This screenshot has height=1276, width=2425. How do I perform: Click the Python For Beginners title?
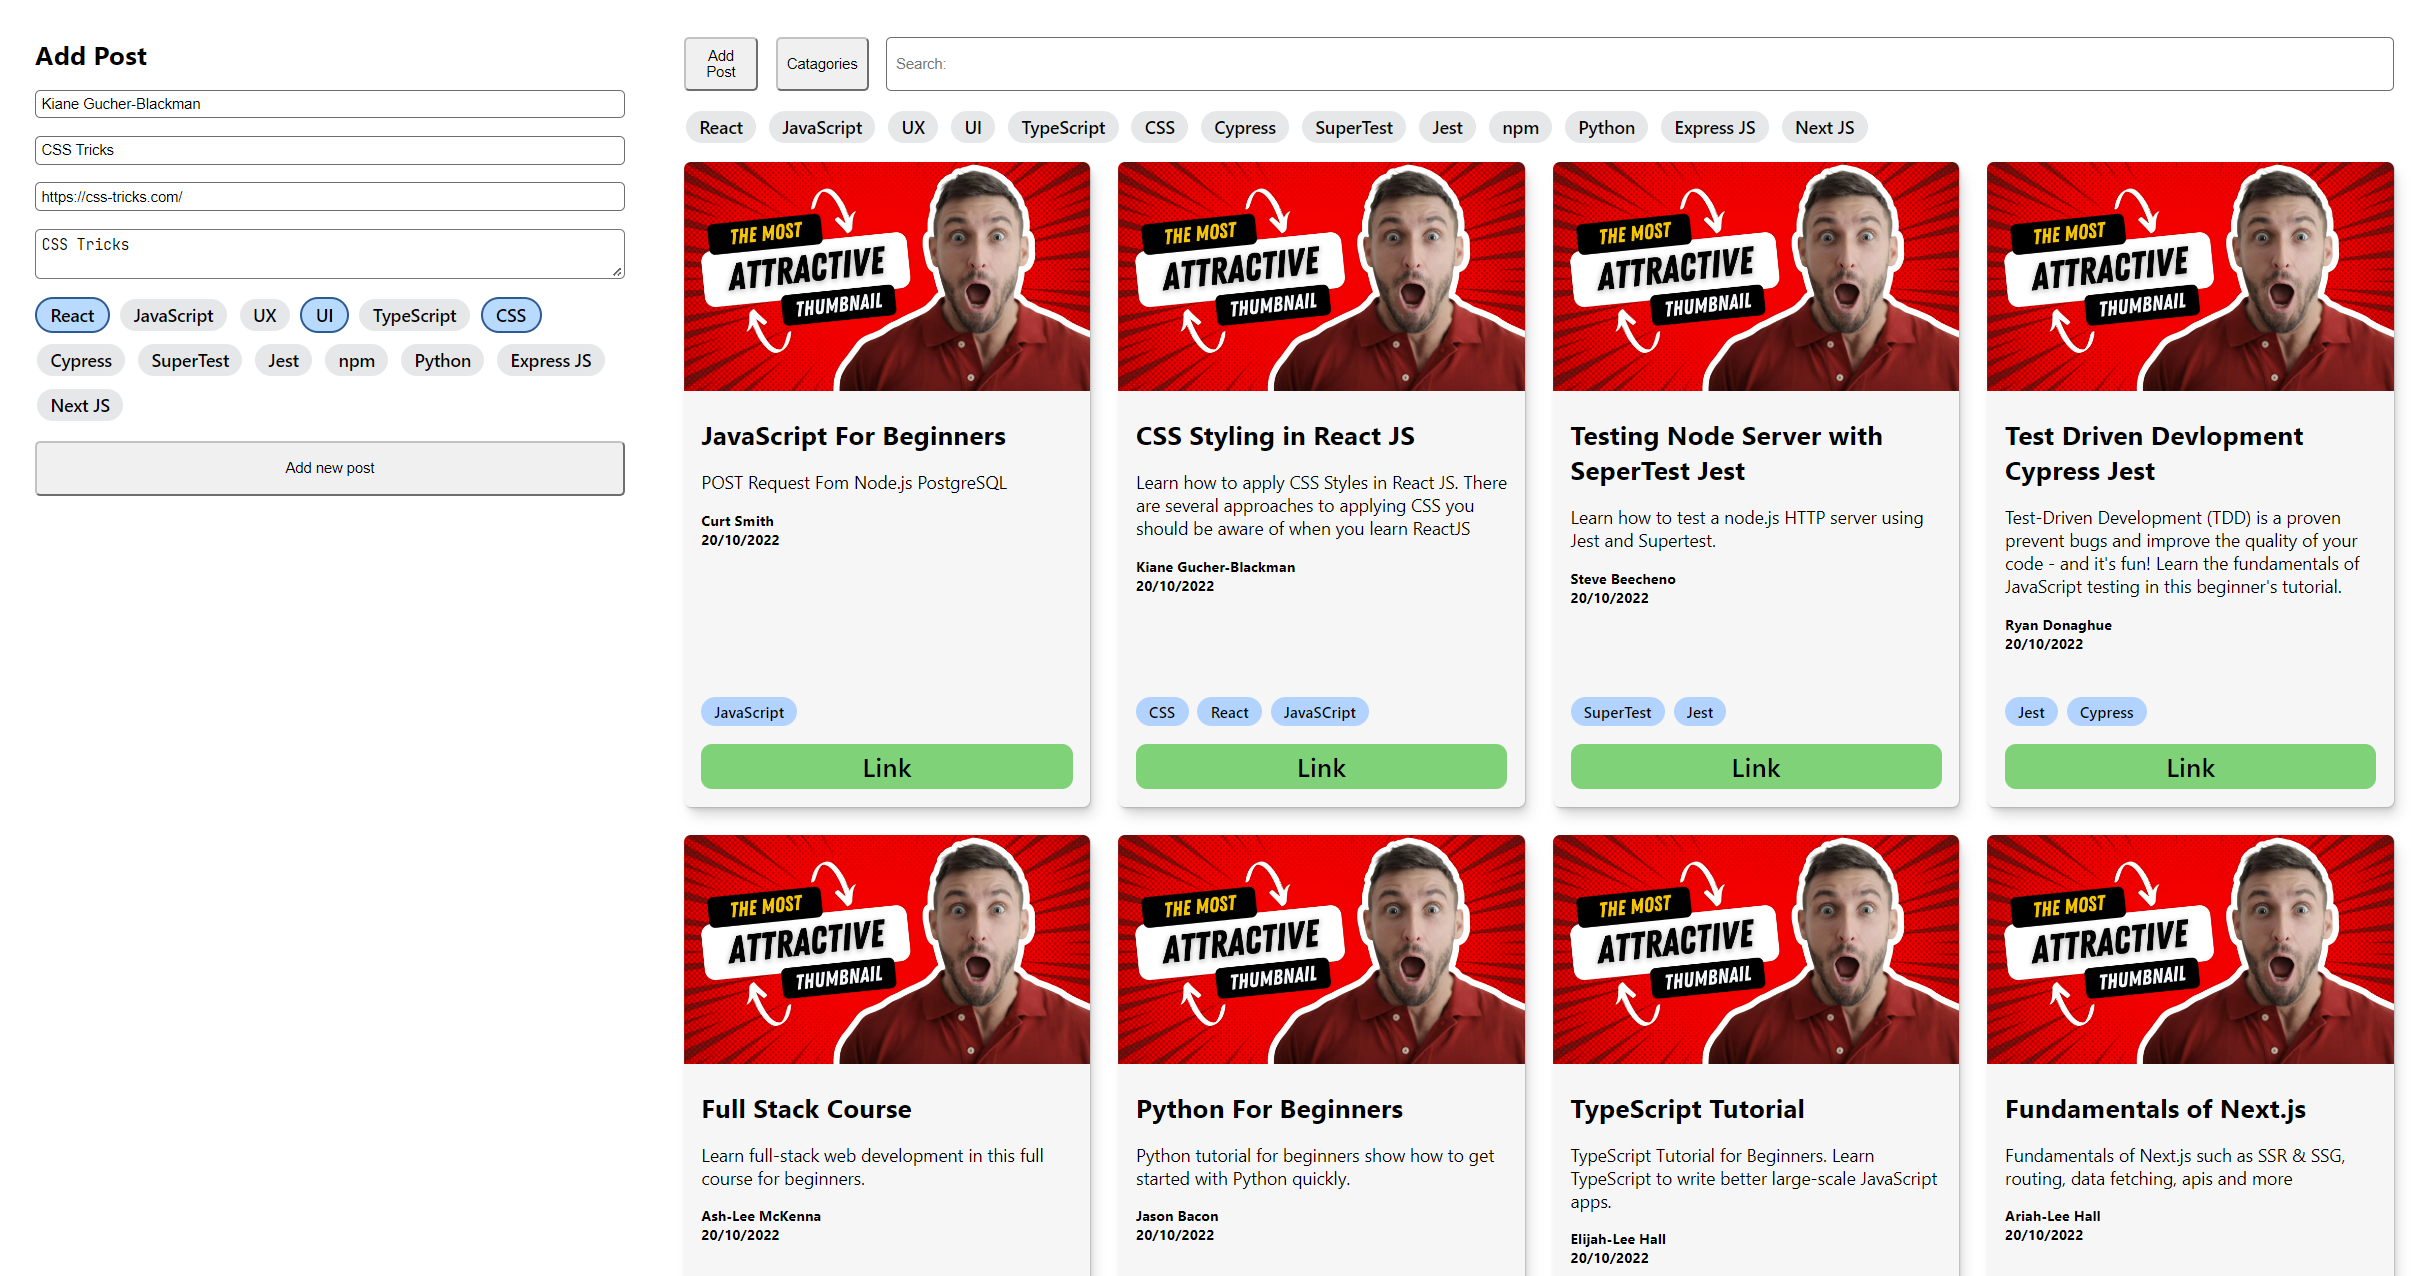[1269, 1109]
